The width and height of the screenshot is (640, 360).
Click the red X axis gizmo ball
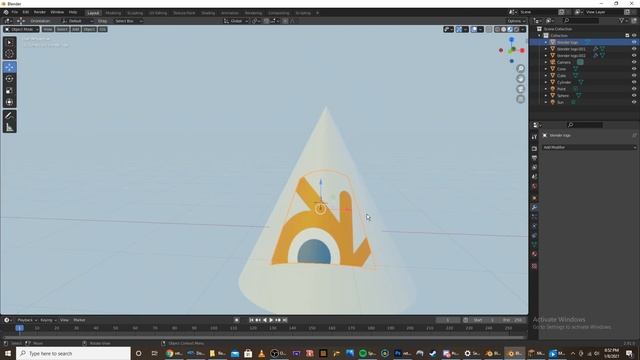click(522, 50)
